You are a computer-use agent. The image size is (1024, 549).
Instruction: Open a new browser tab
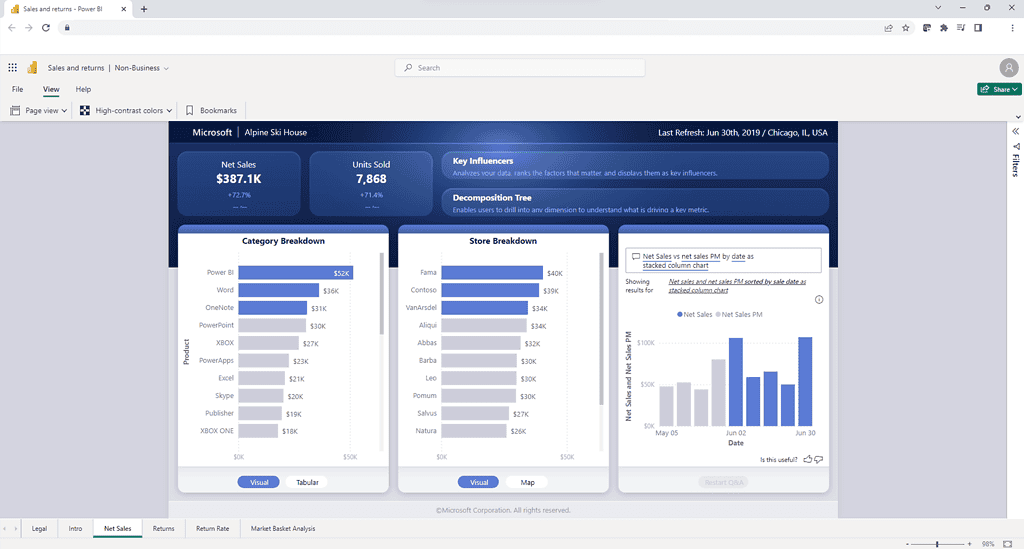(144, 9)
